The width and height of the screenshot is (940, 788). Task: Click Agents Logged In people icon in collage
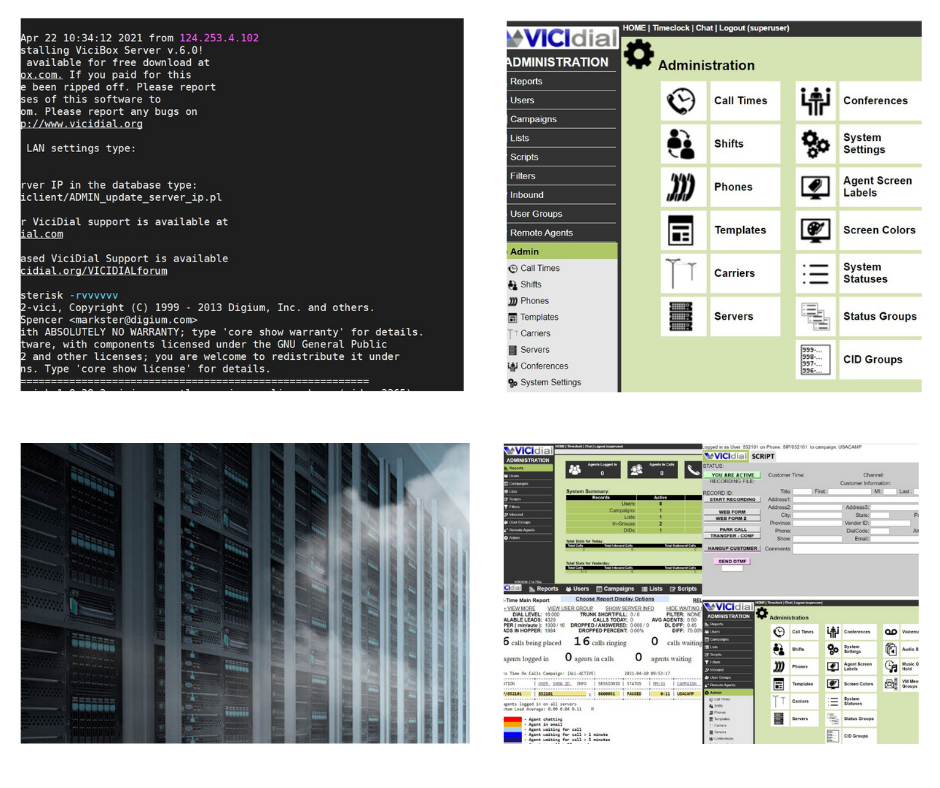575,470
